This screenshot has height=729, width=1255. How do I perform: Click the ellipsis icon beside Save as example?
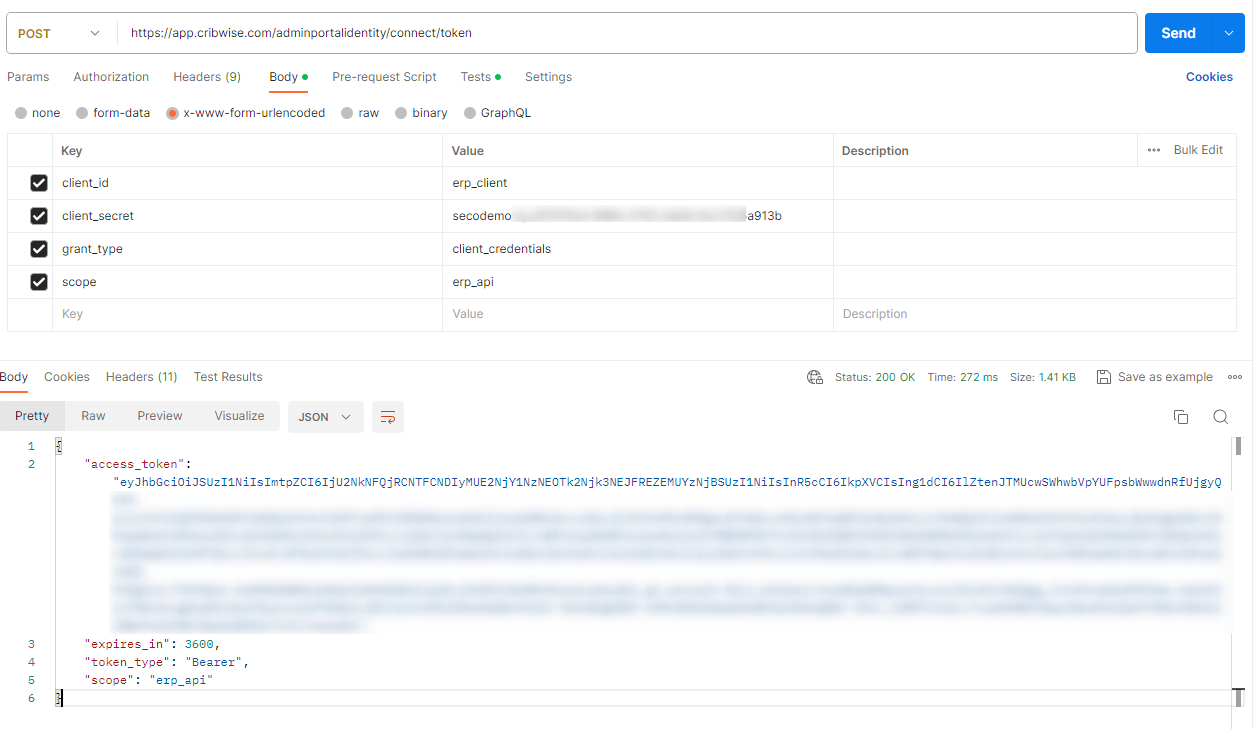point(1234,377)
